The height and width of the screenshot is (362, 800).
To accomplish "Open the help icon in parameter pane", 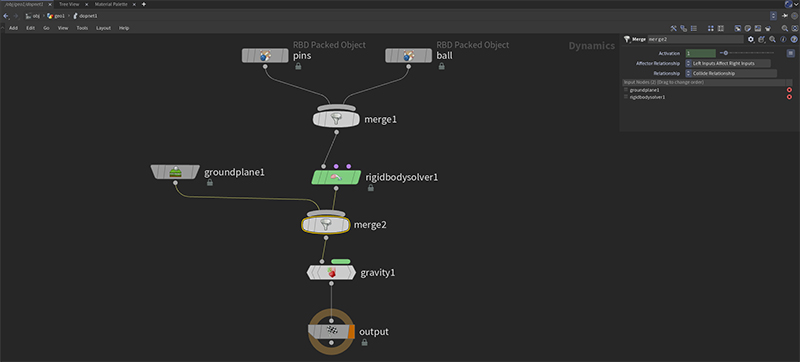I will 794,39.
